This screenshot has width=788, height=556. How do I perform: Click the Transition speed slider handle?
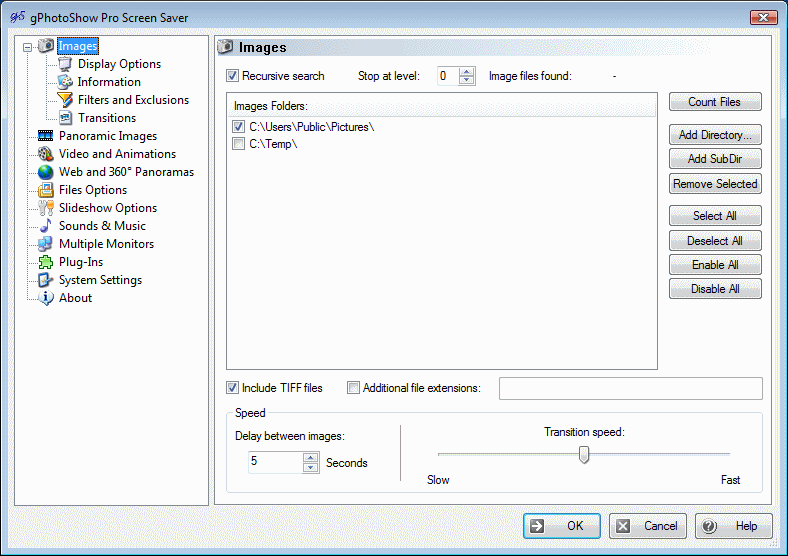[x=583, y=454]
